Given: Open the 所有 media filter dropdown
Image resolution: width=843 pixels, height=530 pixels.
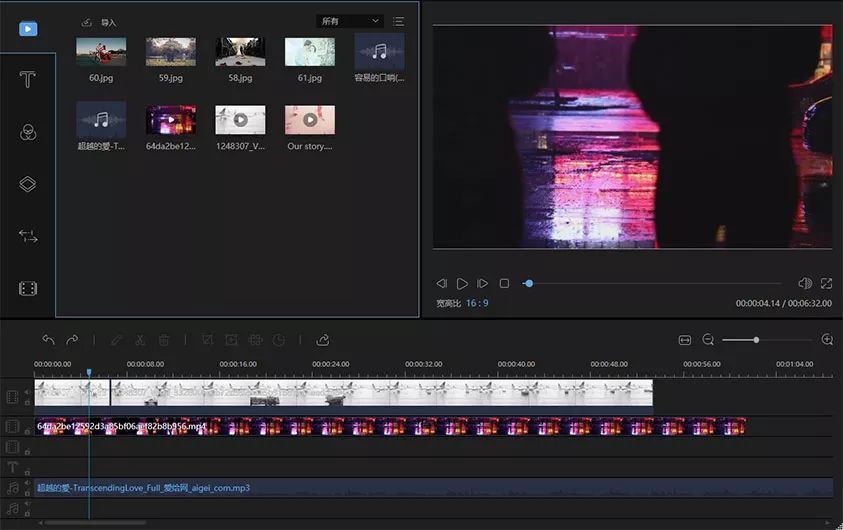Looking at the screenshot, I should click(x=350, y=21).
